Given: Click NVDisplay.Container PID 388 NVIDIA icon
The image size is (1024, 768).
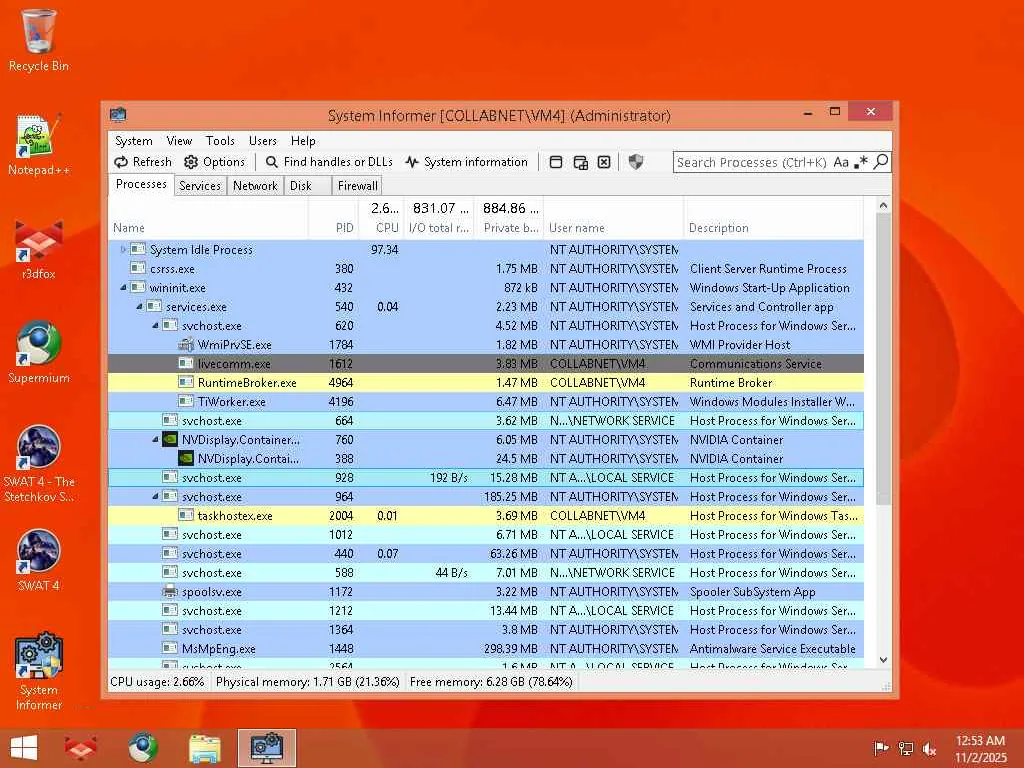Looking at the screenshot, I should (x=186, y=458).
